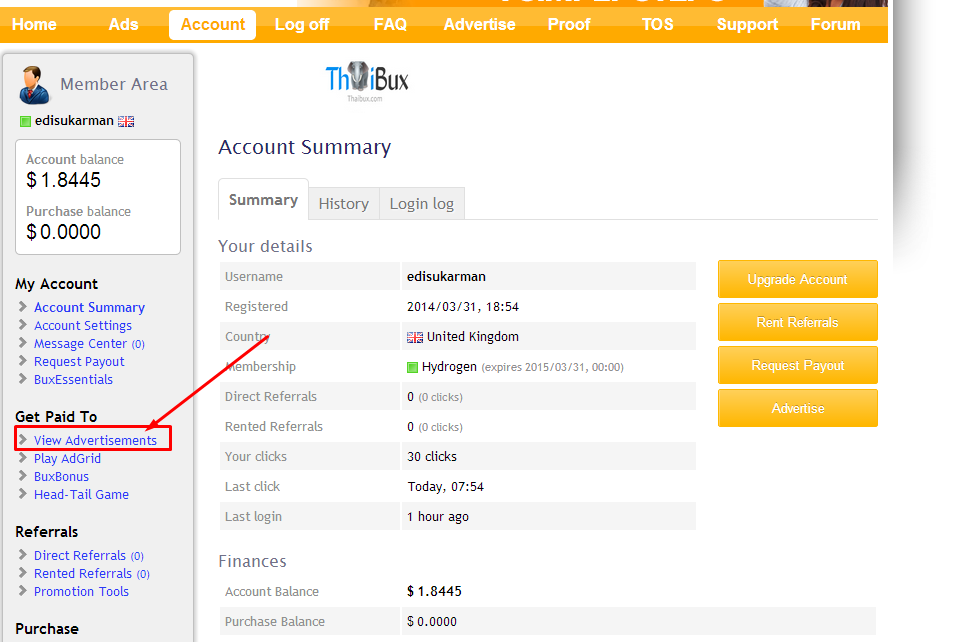Open the FAQ page
This screenshot has width=967, height=642.
coord(390,25)
